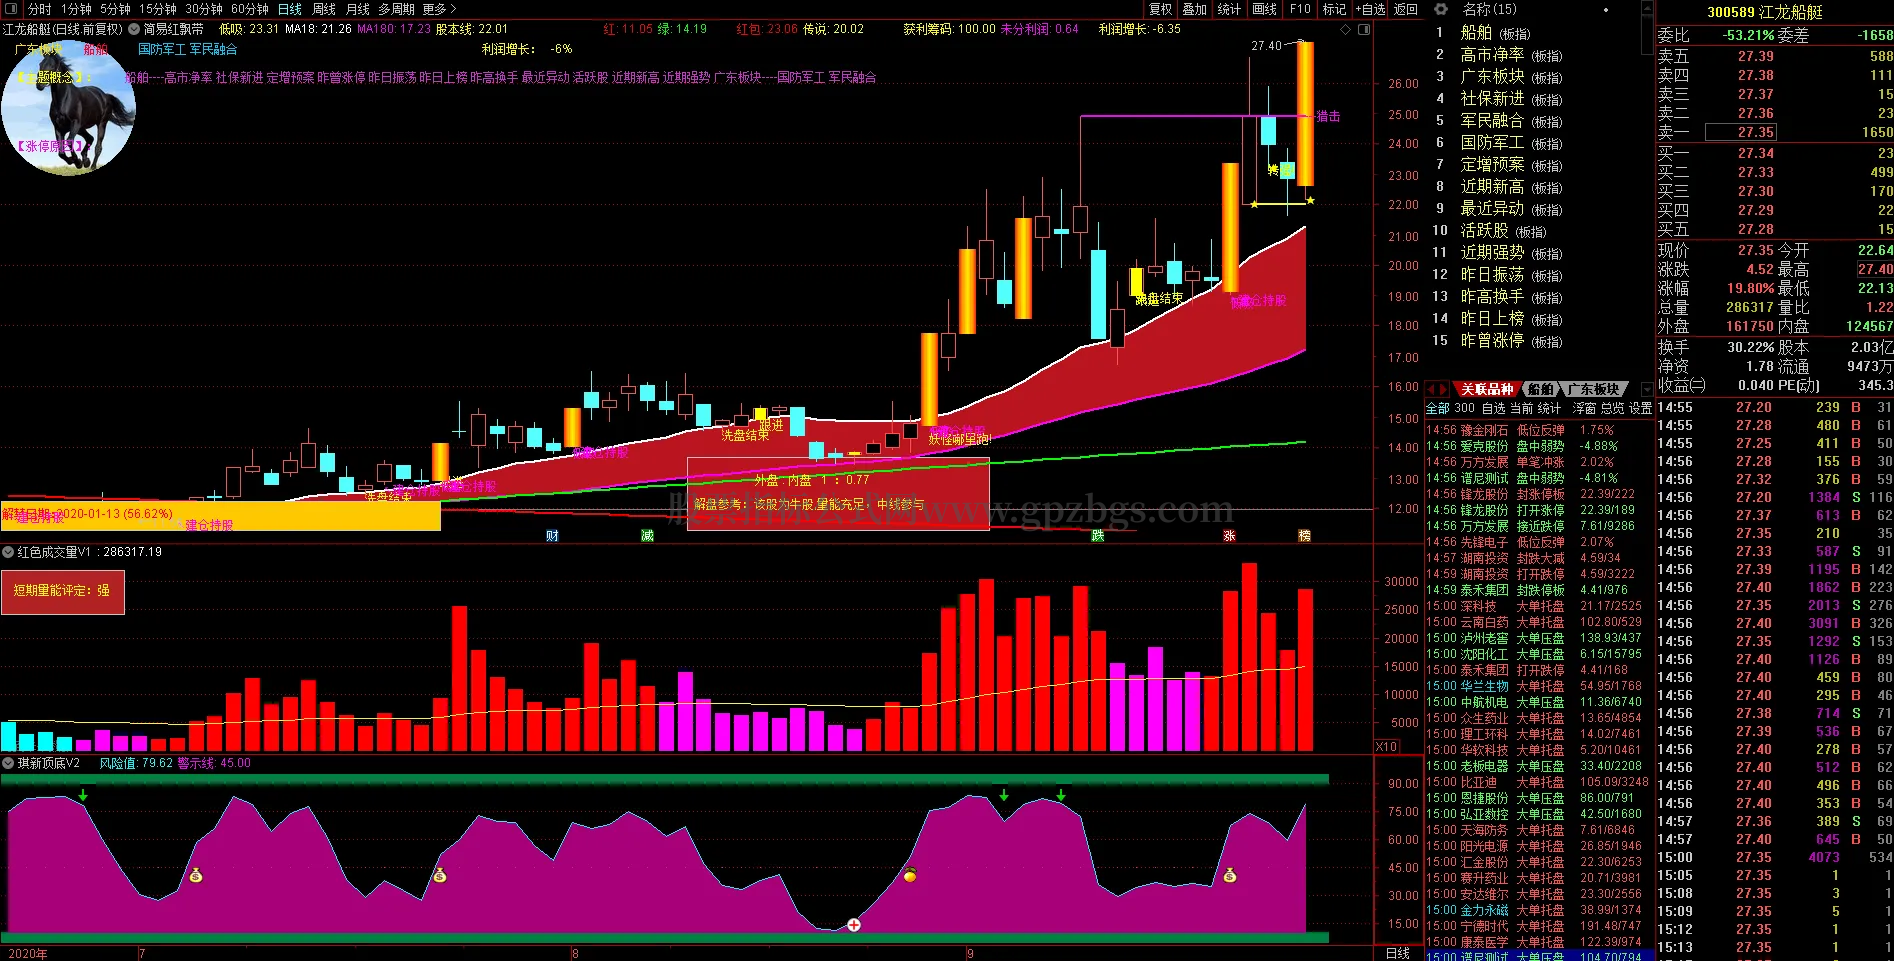Toggle the 琪新顶底V2 indicator circle button
The width and height of the screenshot is (1894, 961).
pyautogui.click(x=8, y=764)
